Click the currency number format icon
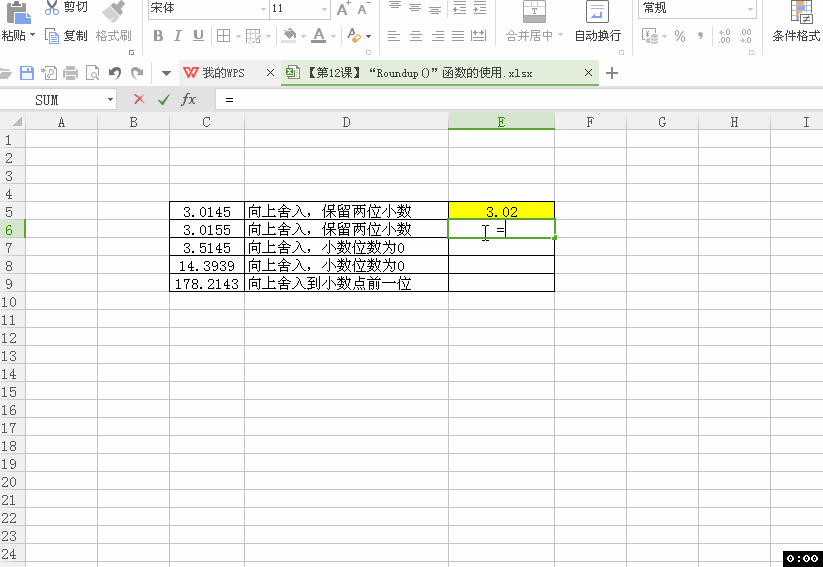823x567 pixels. click(x=650, y=36)
